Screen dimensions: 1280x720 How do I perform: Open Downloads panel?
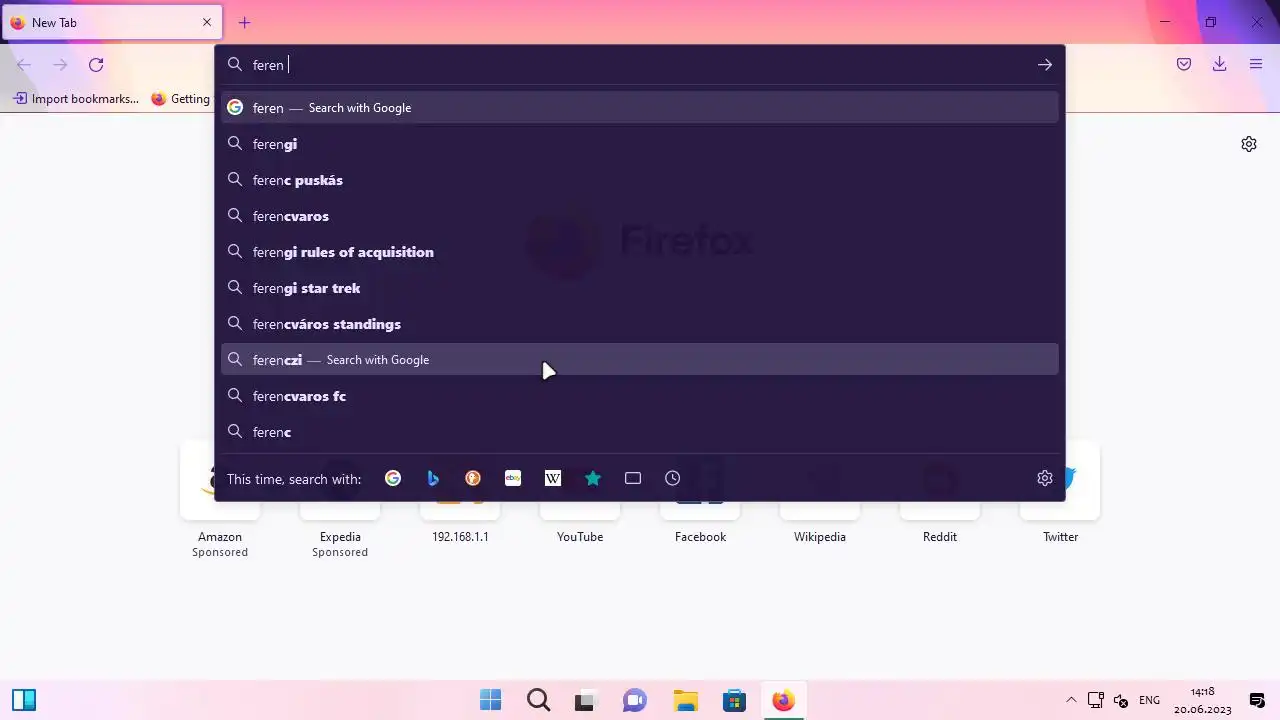coord(1220,65)
